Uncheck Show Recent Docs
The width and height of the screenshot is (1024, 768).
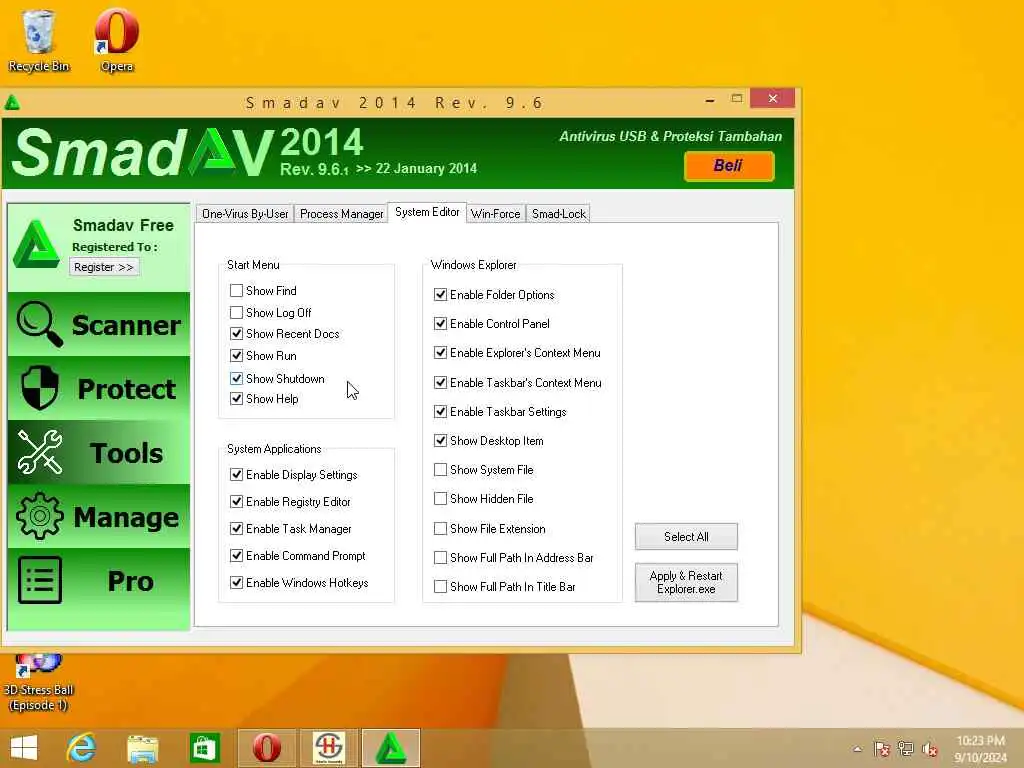[236, 334]
